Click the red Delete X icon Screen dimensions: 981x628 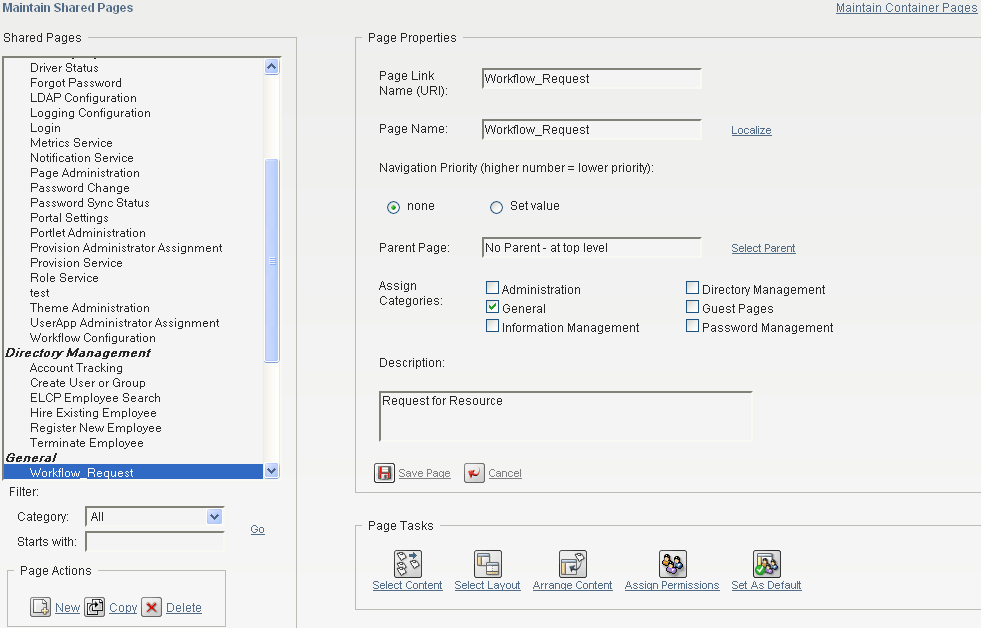coord(151,607)
